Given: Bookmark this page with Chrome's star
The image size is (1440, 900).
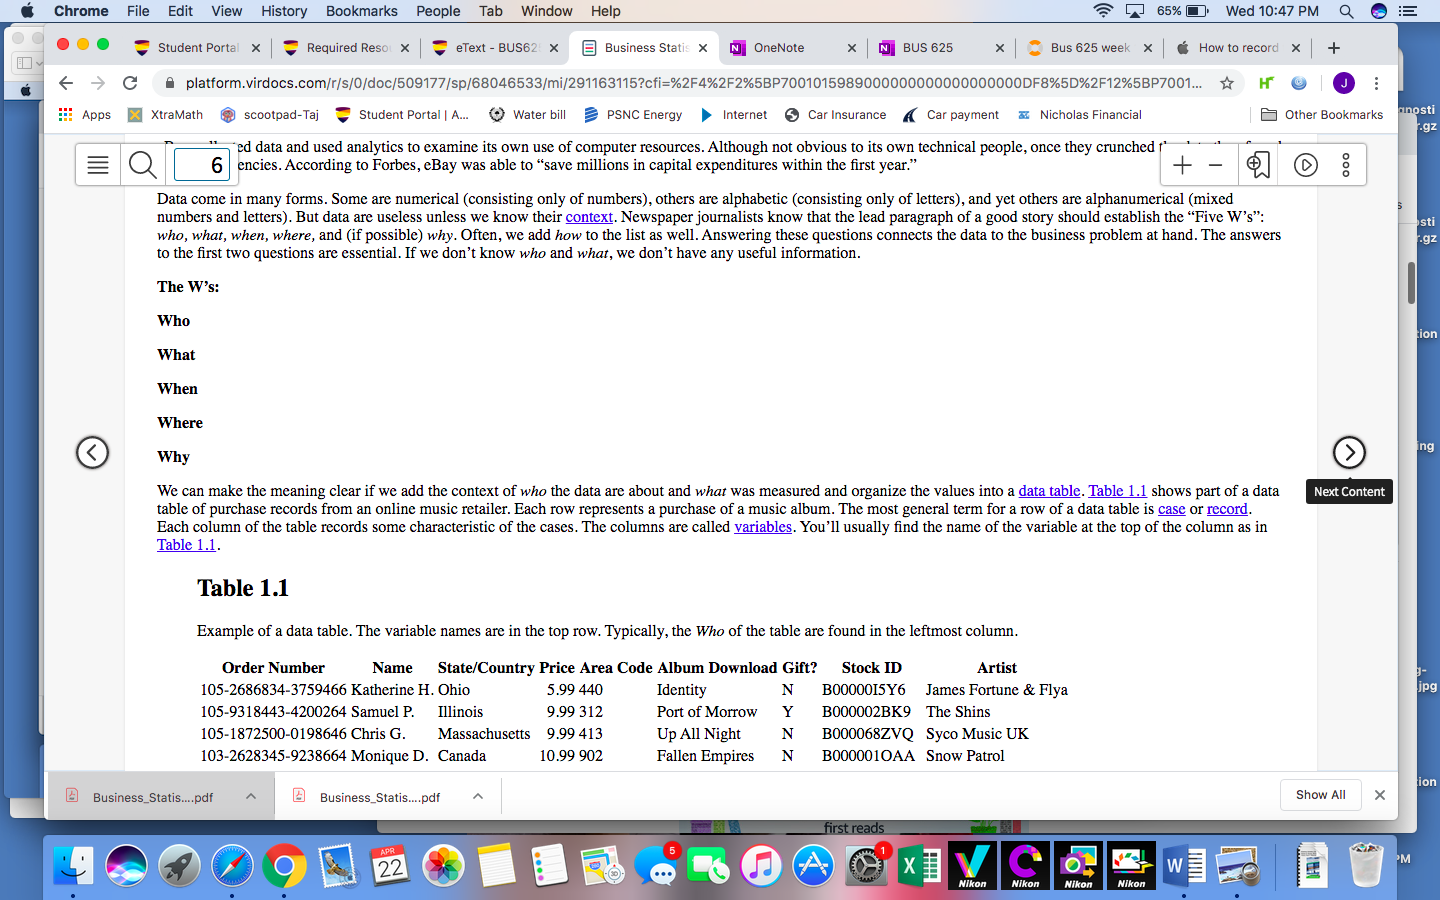Looking at the screenshot, I should [1227, 83].
